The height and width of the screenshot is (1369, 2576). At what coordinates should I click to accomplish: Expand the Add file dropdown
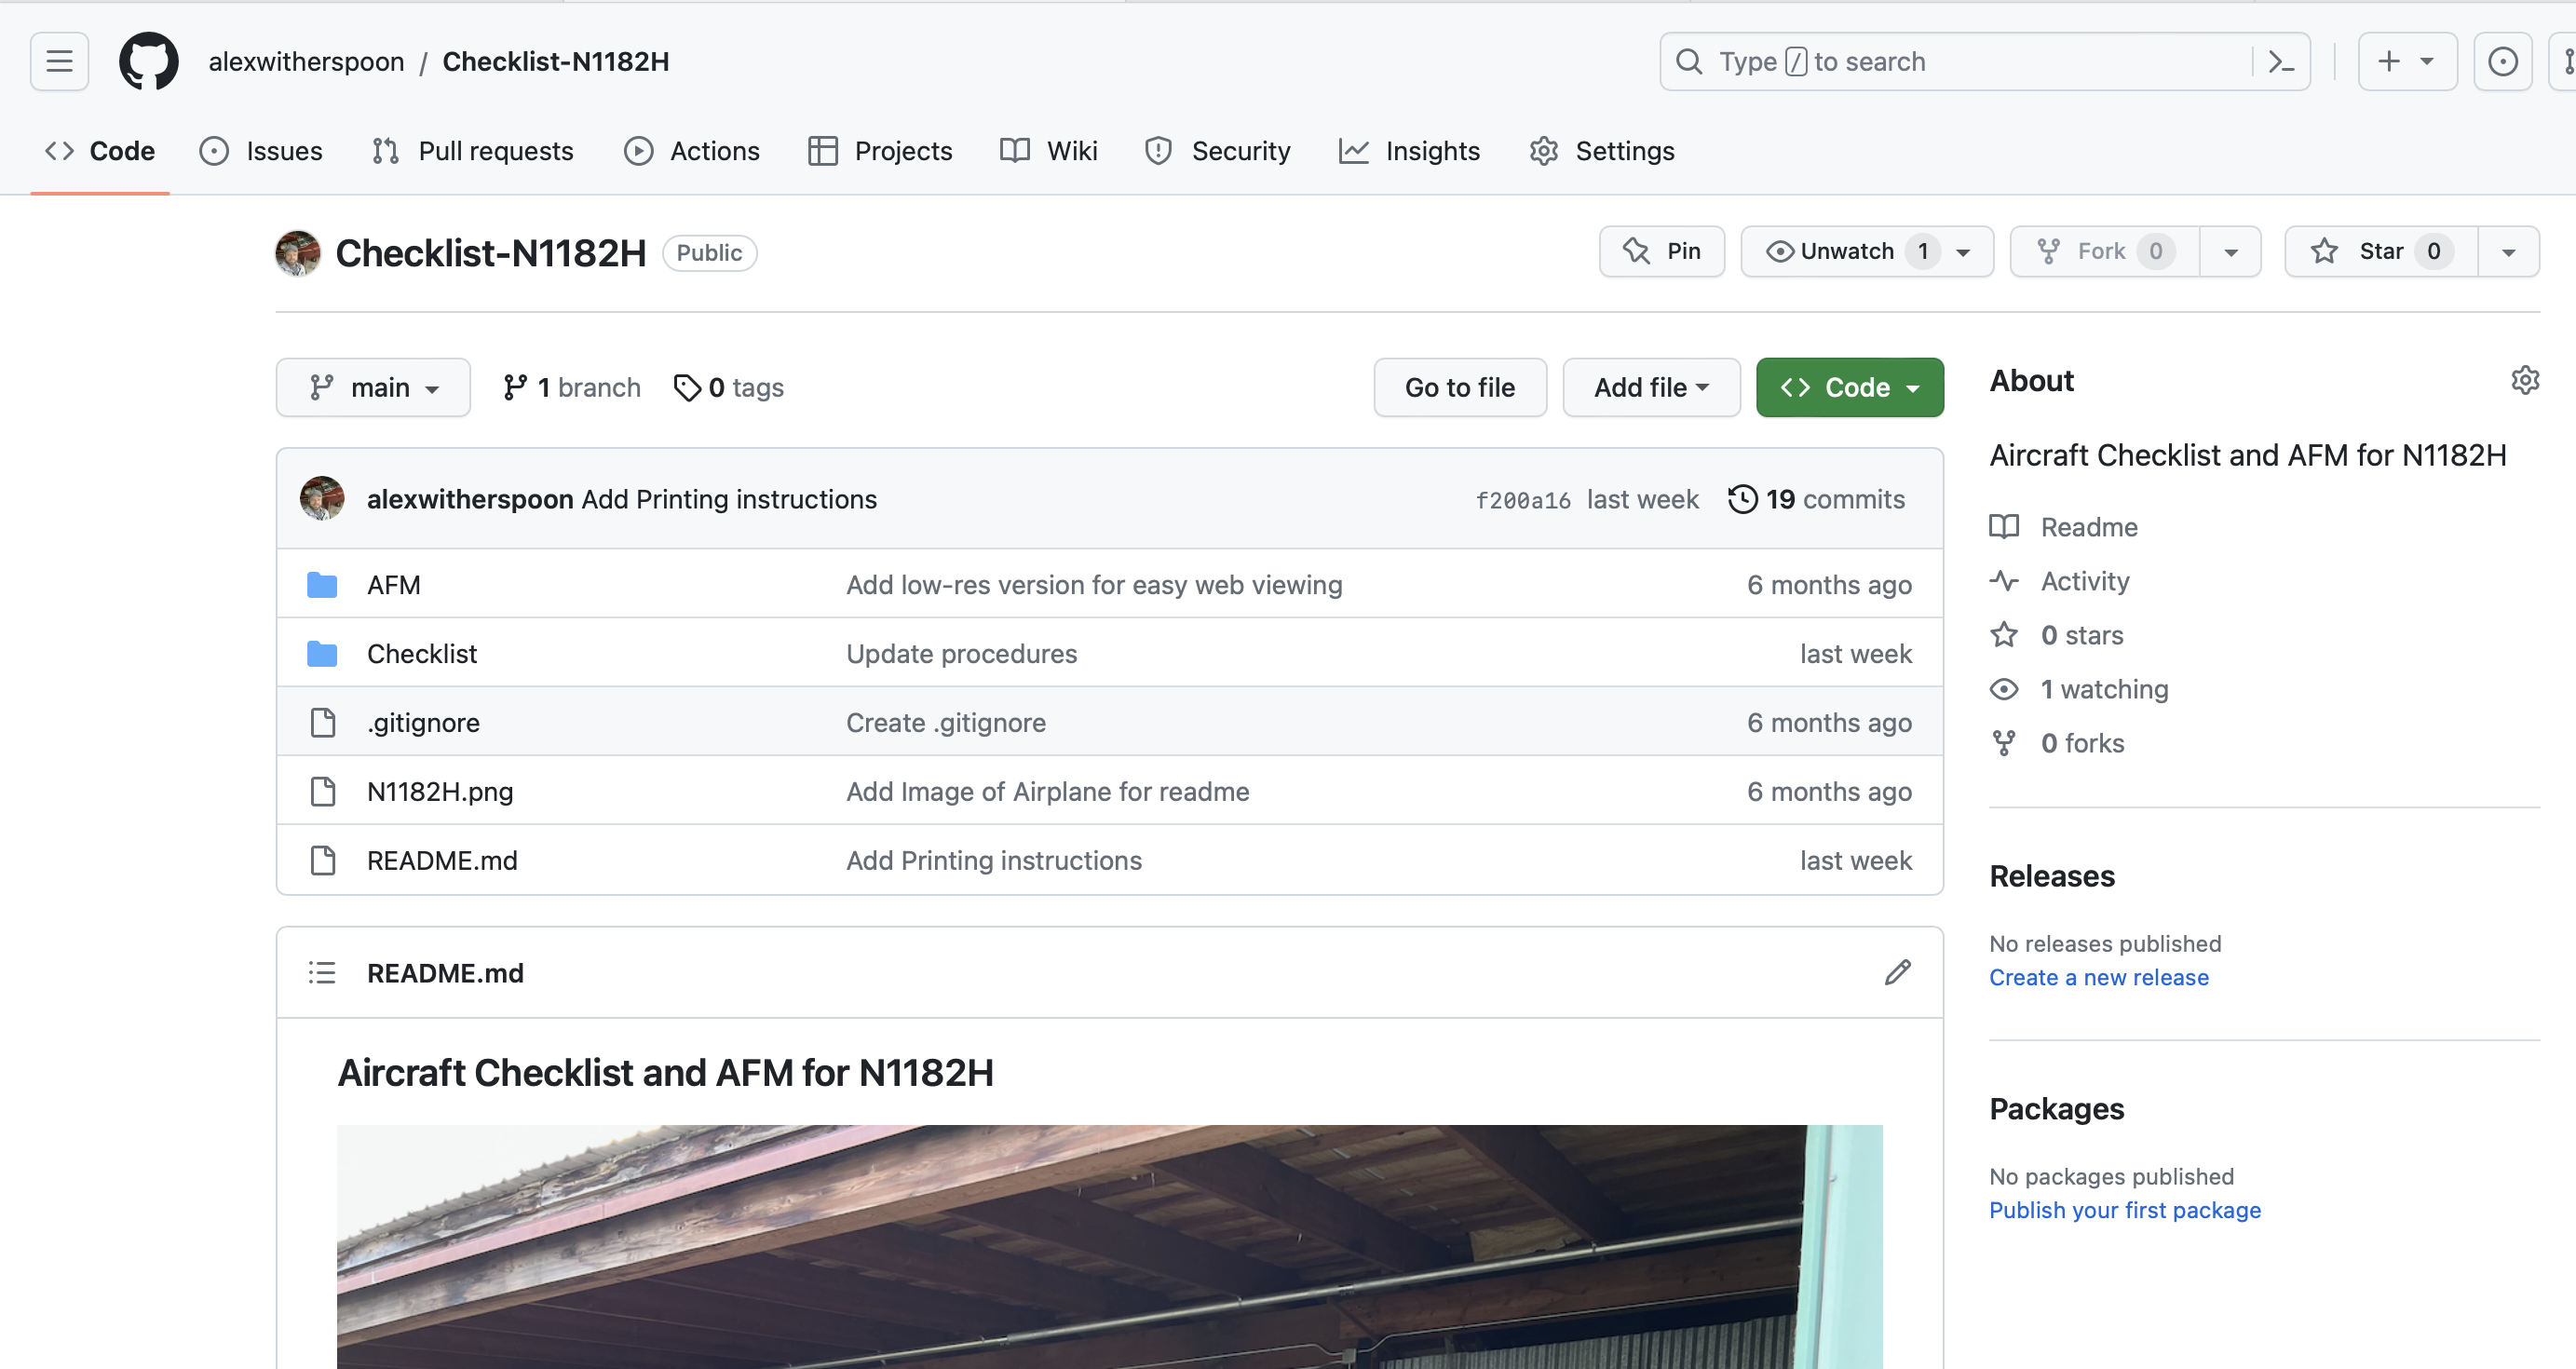[1651, 387]
